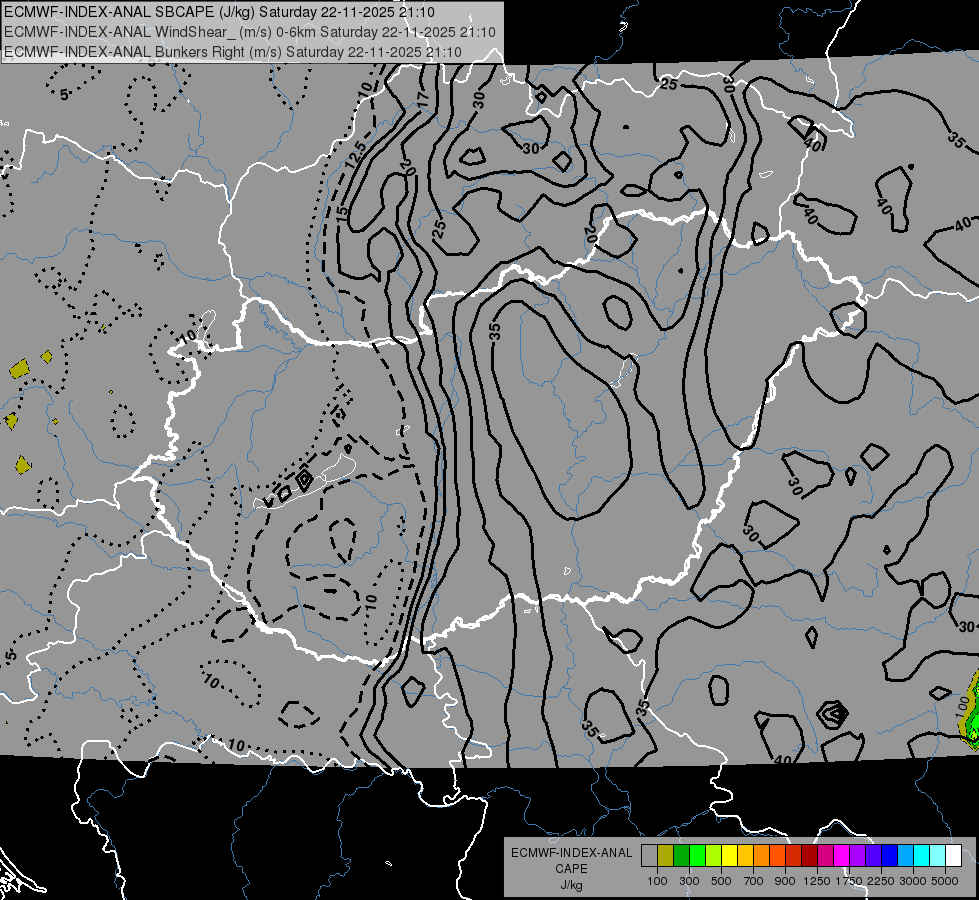
Task: Click the WindShear 0-6km title line
Action: (x=250, y=32)
